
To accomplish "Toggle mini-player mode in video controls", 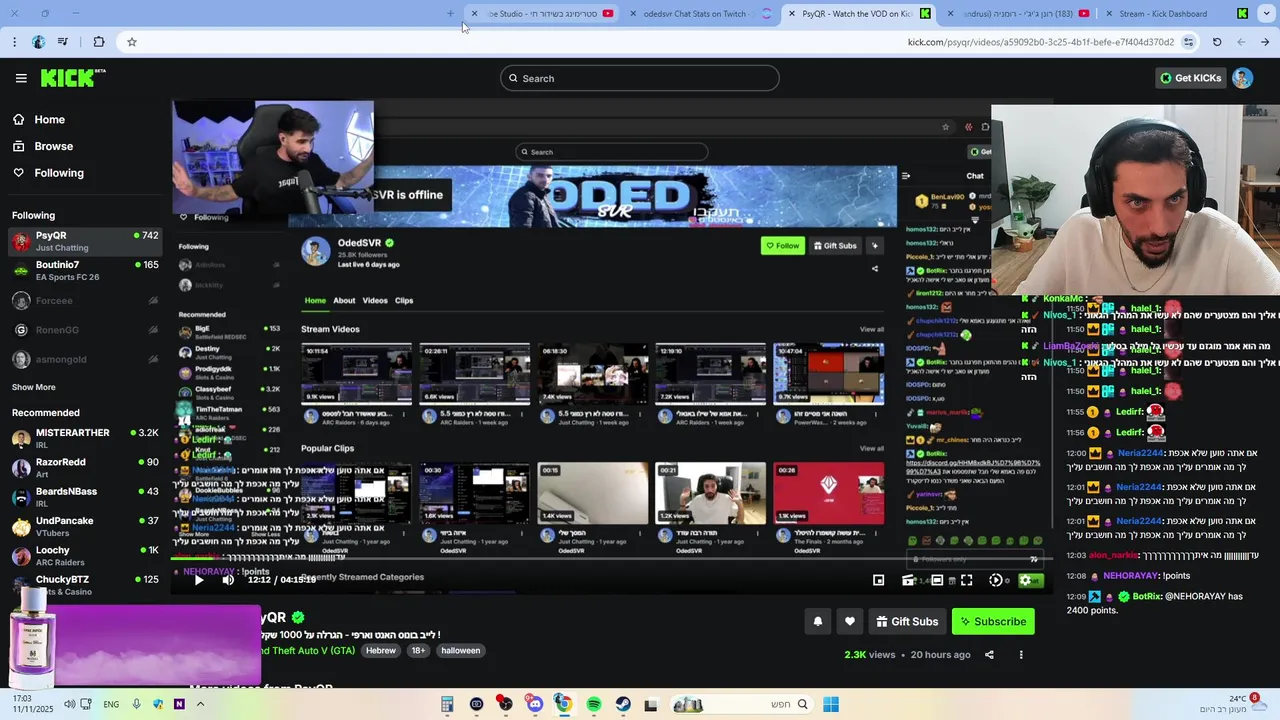I will tap(878, 580).
